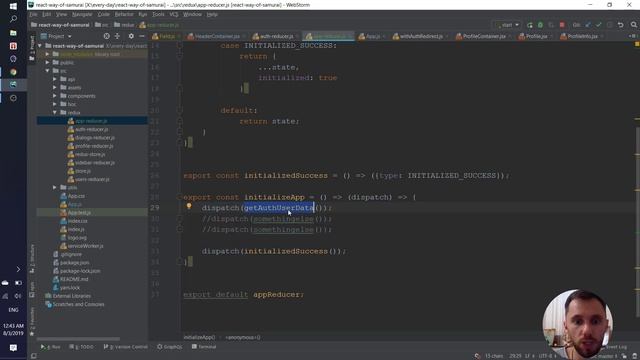Image resolution: width=640 pixels, height=360 pixels.
Task: Click the Revert undo arrow icon
Action: point(620,25)
